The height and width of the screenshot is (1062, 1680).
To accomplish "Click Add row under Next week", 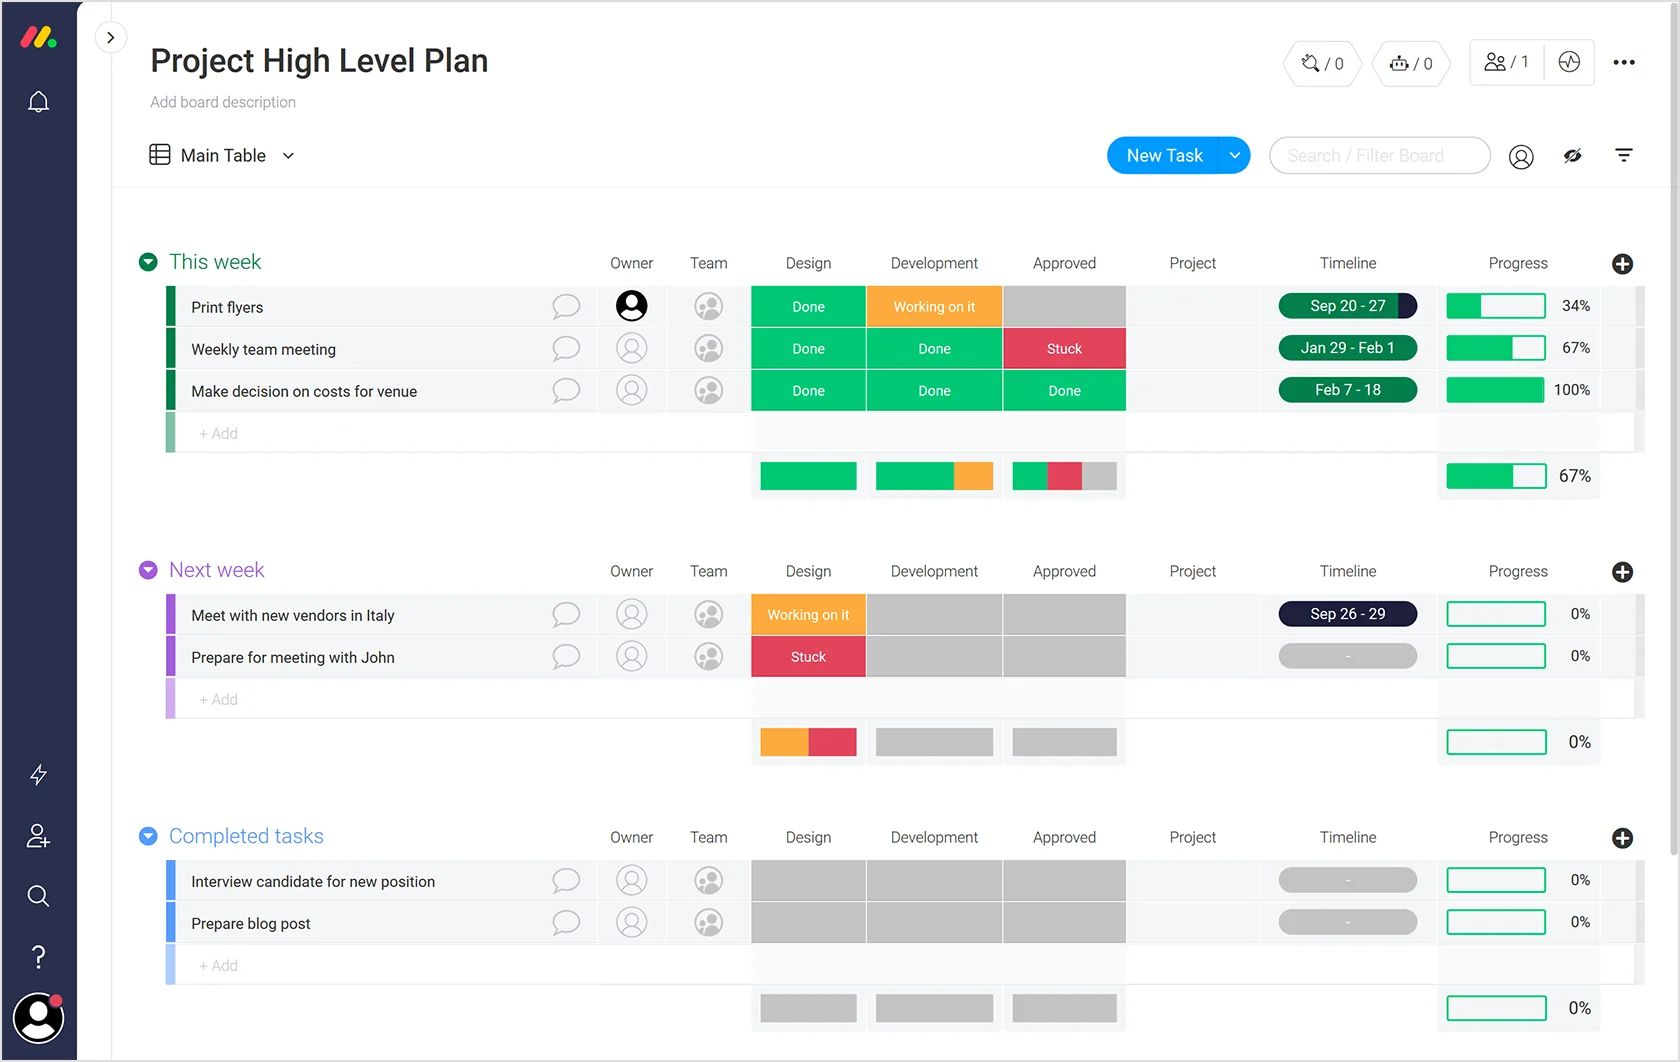I will coord(219,699).
